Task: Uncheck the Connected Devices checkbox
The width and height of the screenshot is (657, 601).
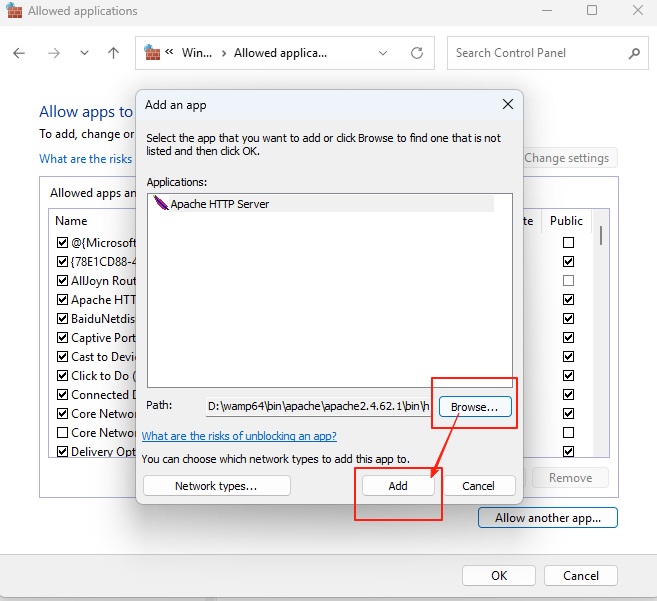Action: coord(62,394)
